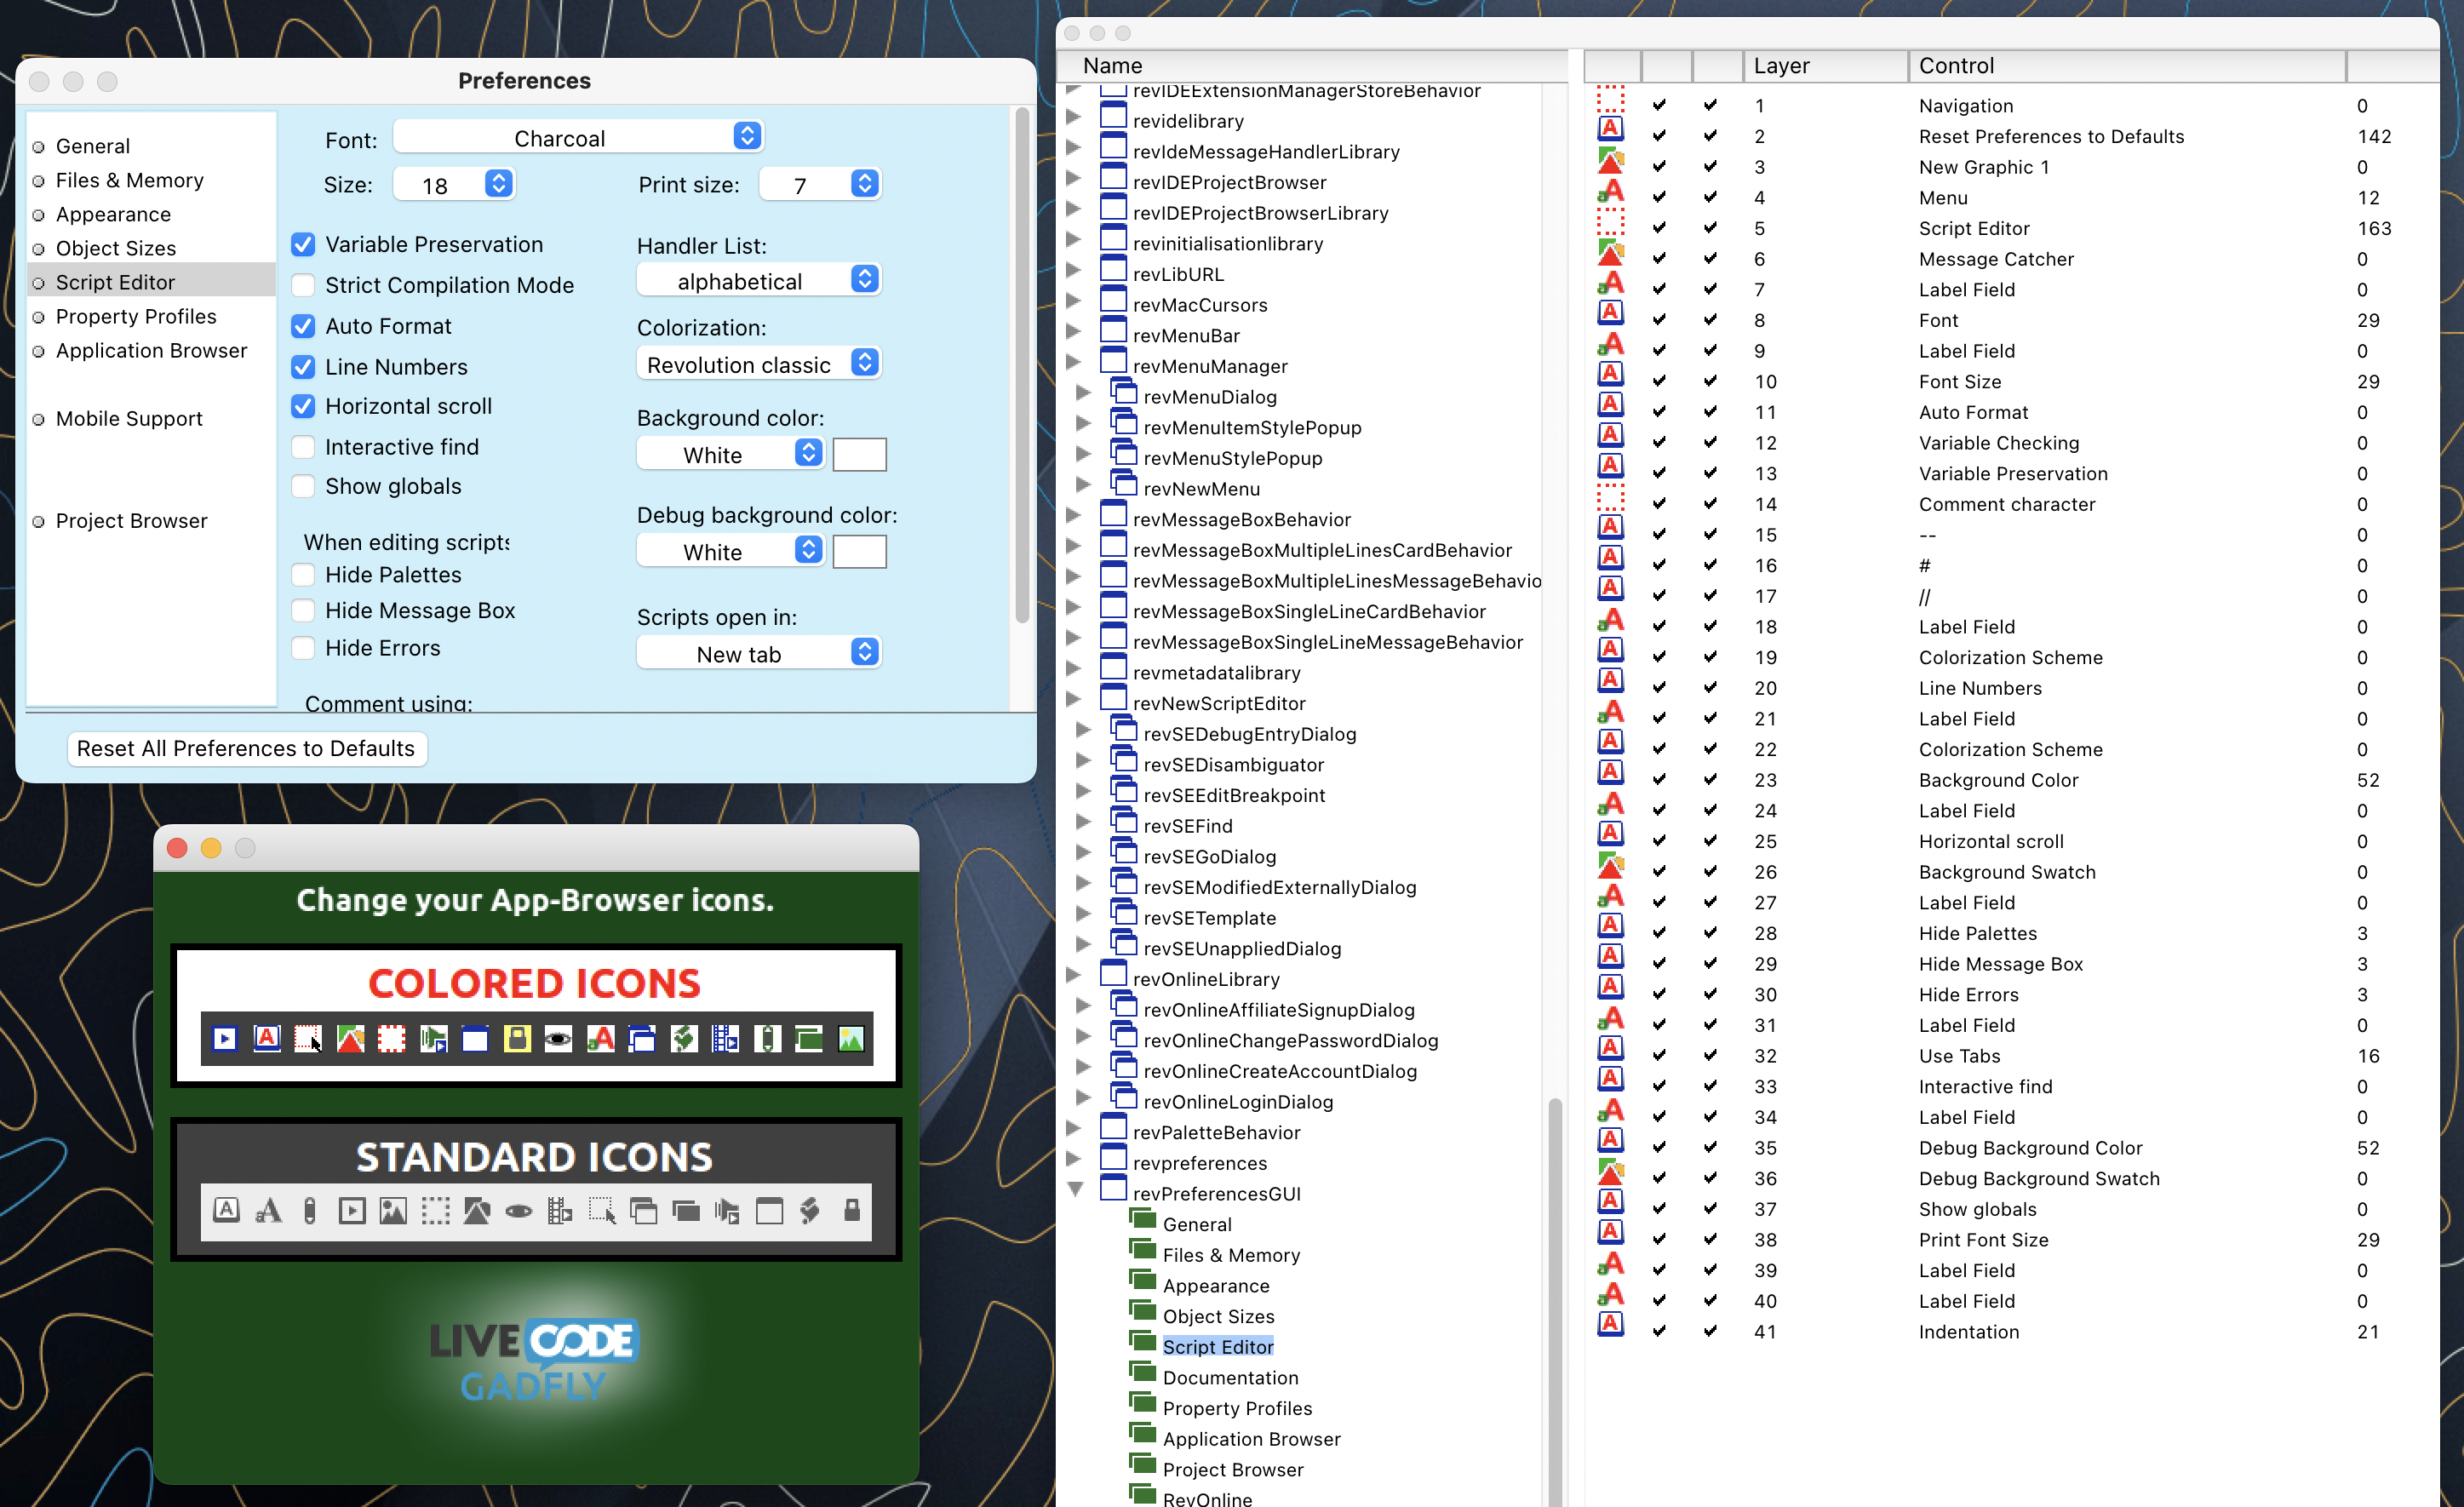Click the eye icon in the colored icons strip

[558, 1039]
